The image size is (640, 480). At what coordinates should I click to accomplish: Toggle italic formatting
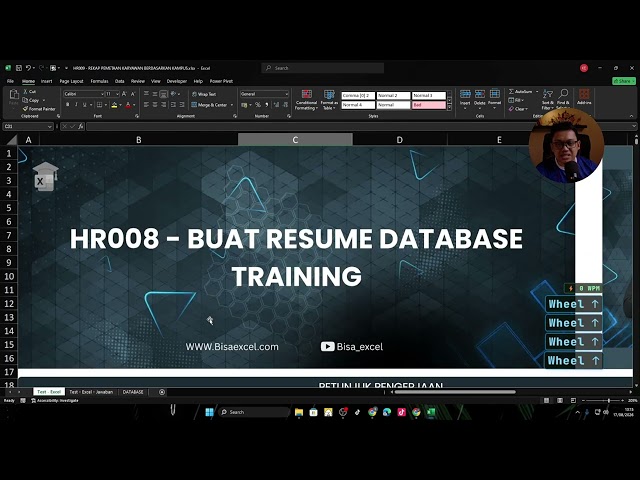(76, 105)
